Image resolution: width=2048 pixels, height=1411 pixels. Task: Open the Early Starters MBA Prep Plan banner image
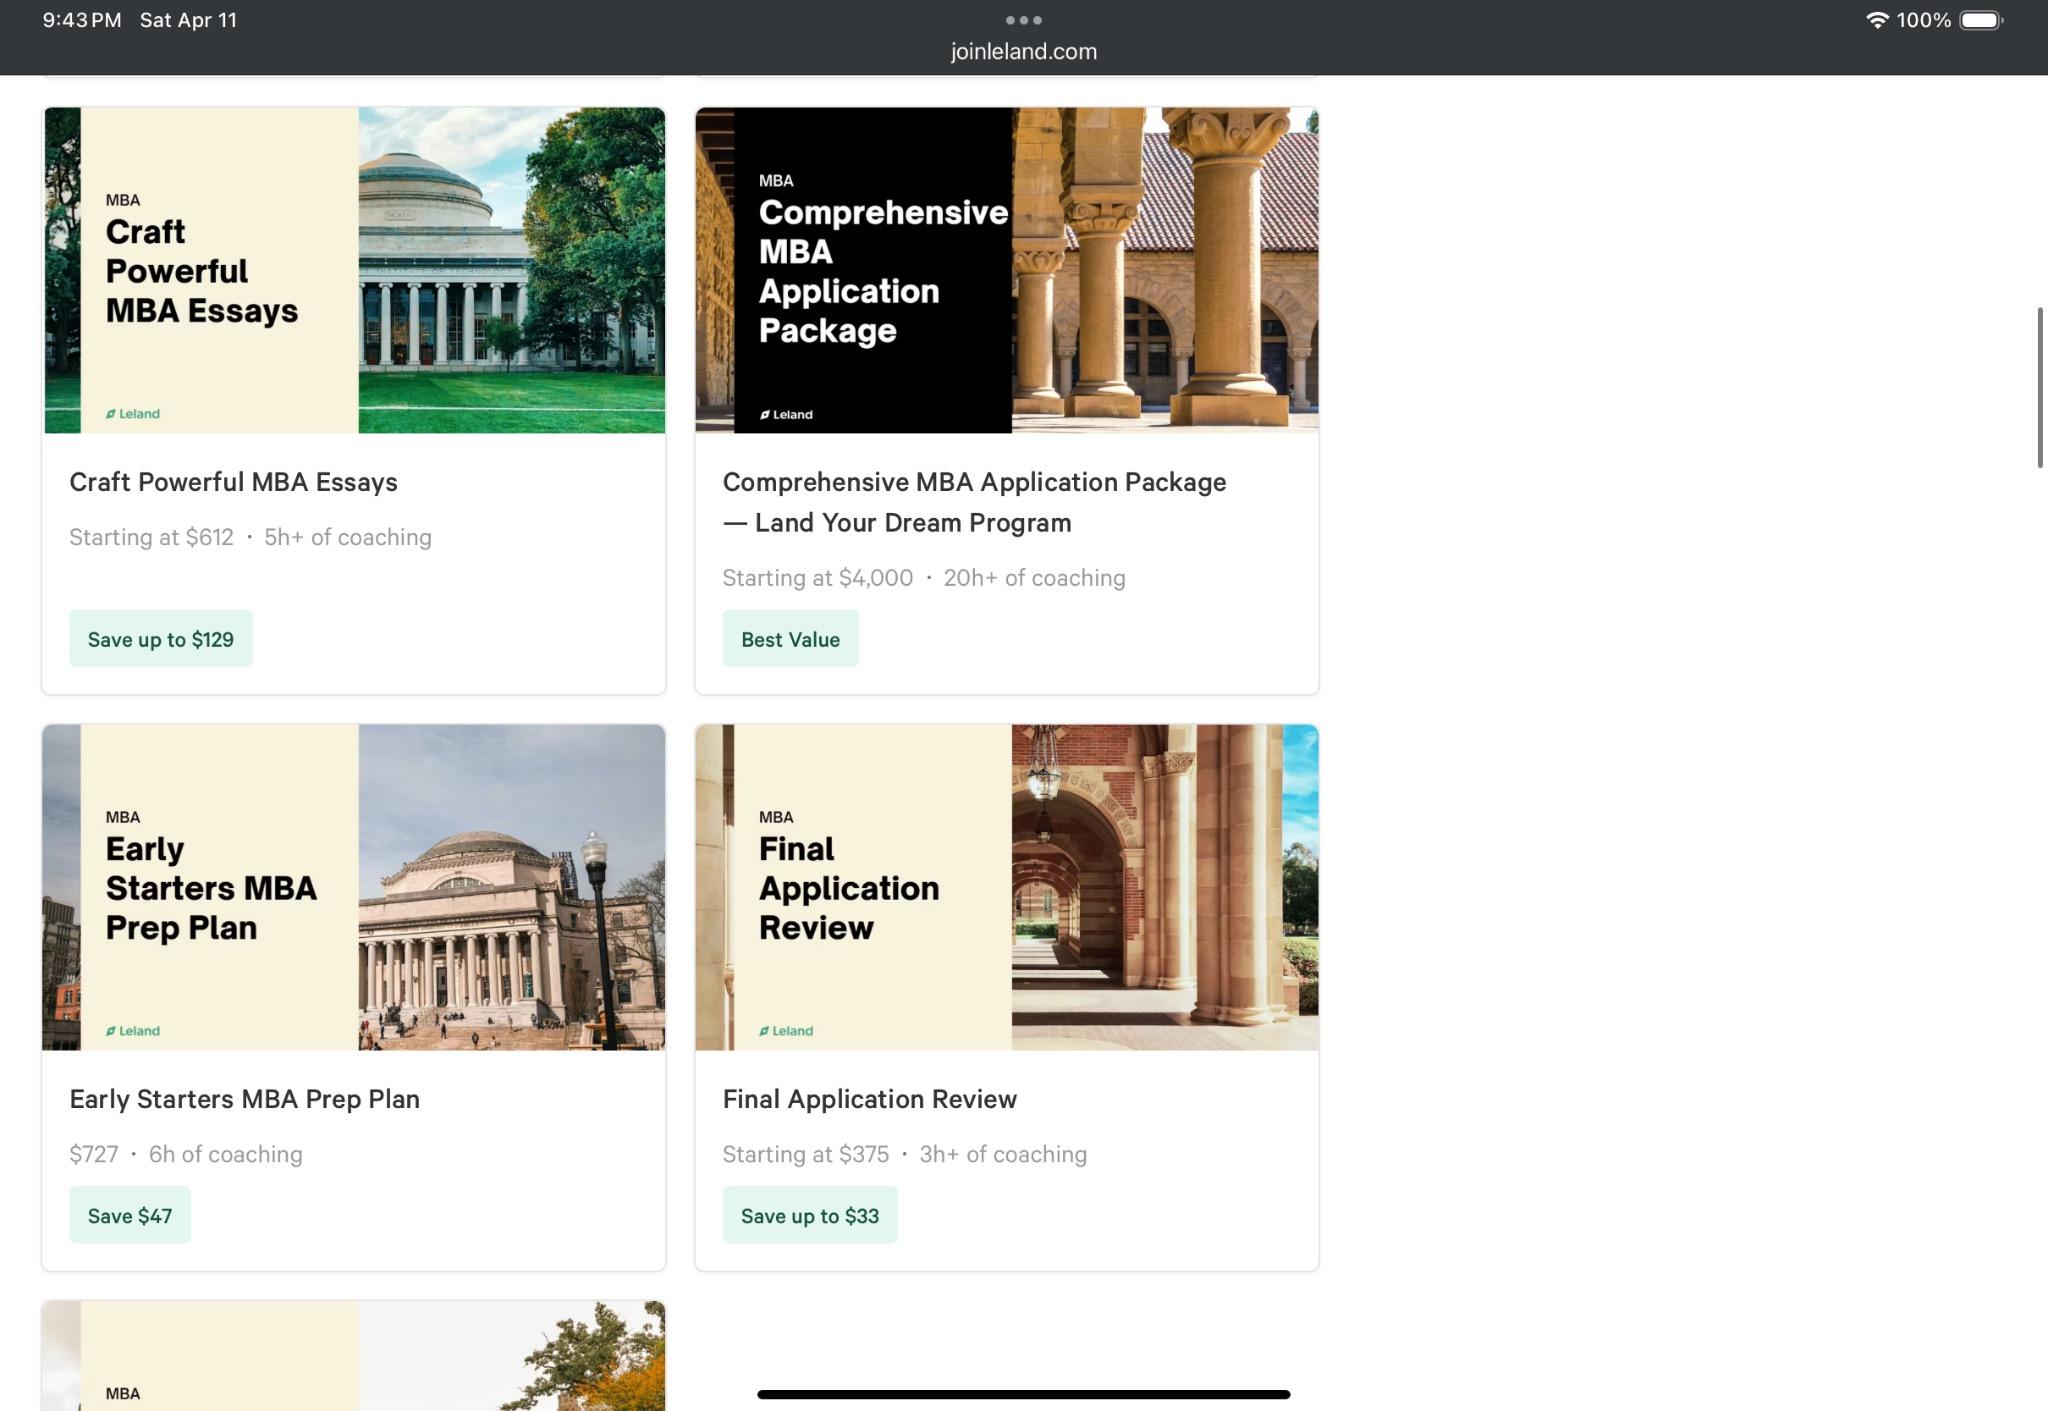354,887
